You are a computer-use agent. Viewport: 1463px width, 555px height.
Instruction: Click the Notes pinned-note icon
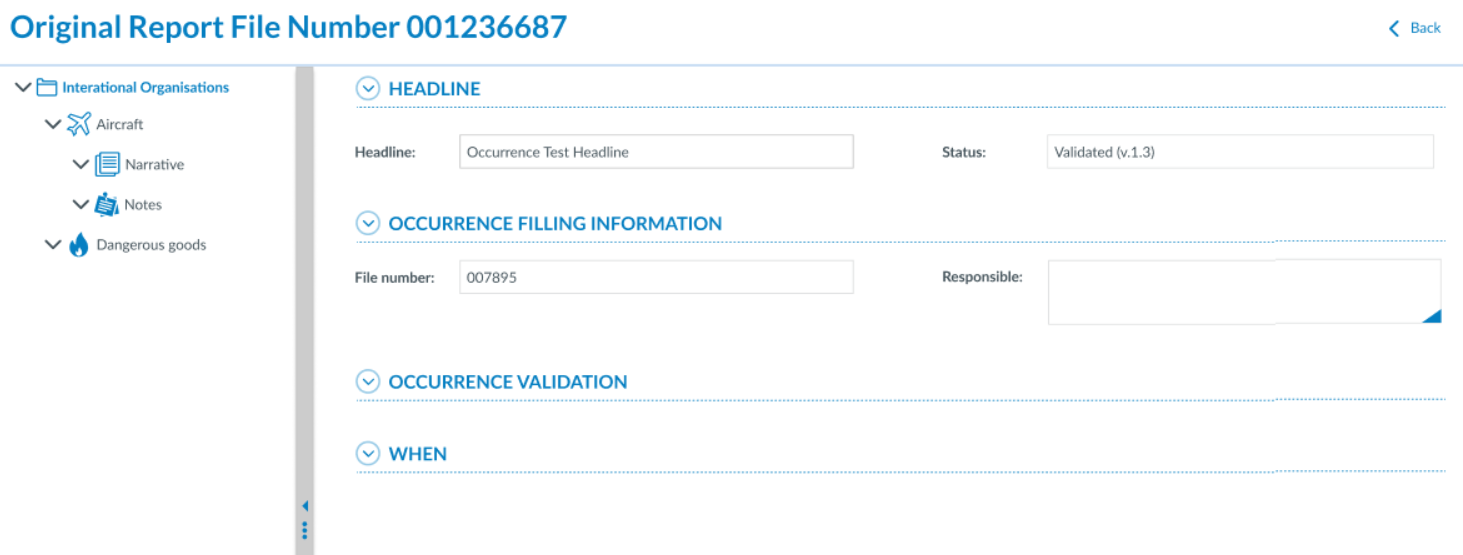107,204
